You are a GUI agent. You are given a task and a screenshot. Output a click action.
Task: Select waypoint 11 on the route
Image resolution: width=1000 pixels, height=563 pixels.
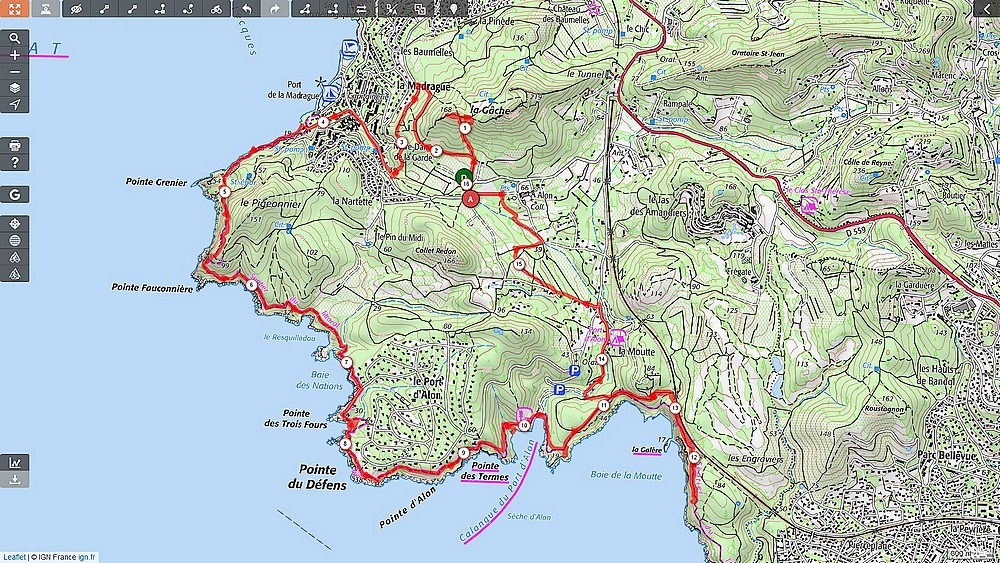click(x=603, y=405)
